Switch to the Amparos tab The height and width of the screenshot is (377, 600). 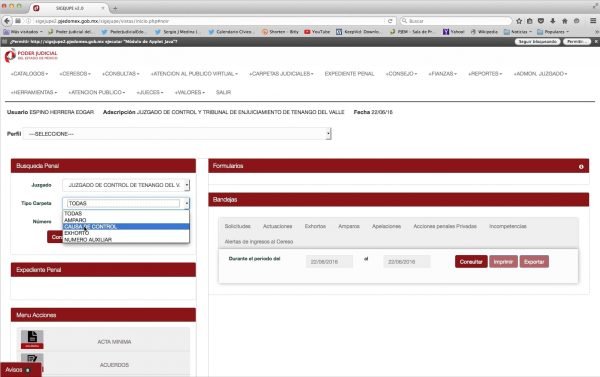click(349, 226)
